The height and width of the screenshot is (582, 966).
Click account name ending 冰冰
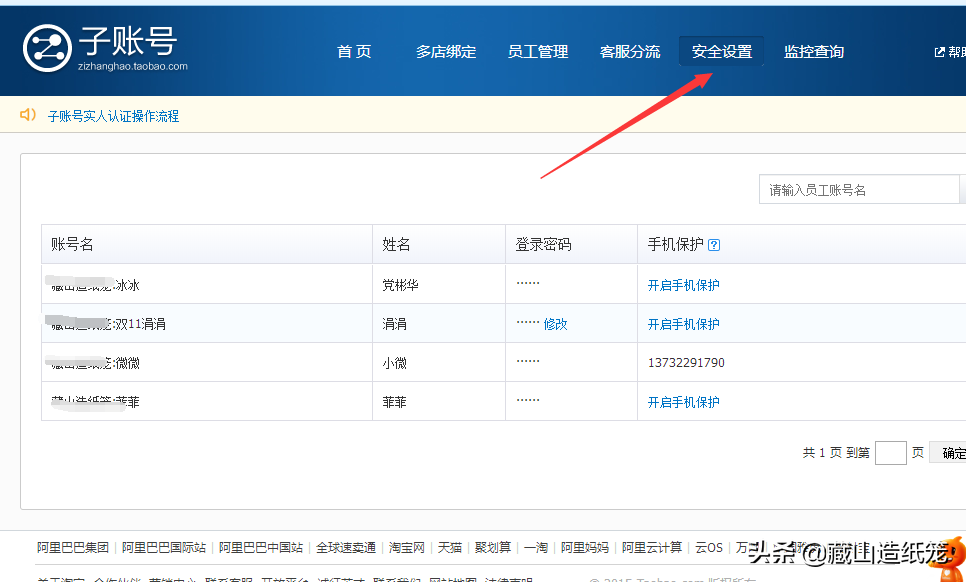point(95,285)
